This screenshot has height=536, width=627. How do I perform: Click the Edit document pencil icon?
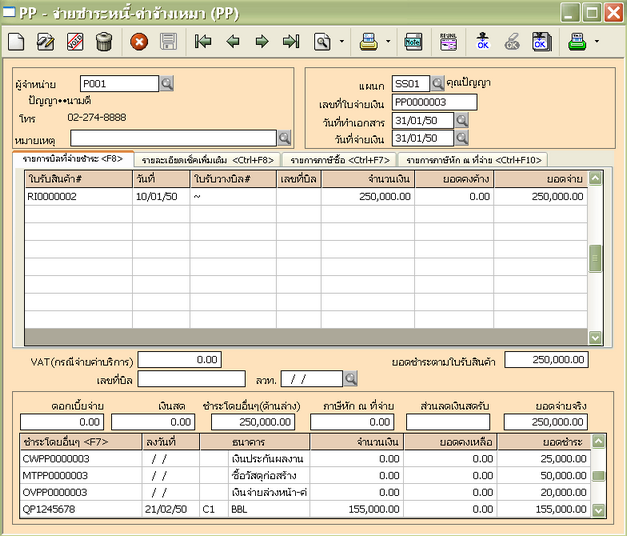pyautogui.click(x=45, y=42)
